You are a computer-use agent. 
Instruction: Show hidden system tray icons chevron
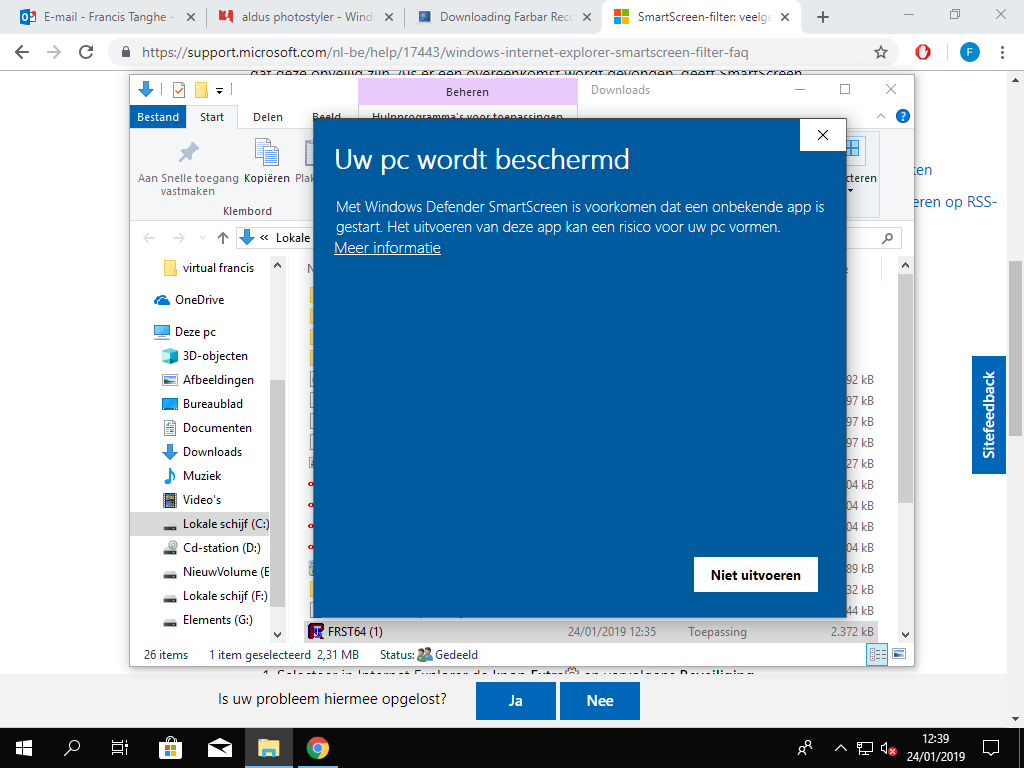tap(840, 748)
